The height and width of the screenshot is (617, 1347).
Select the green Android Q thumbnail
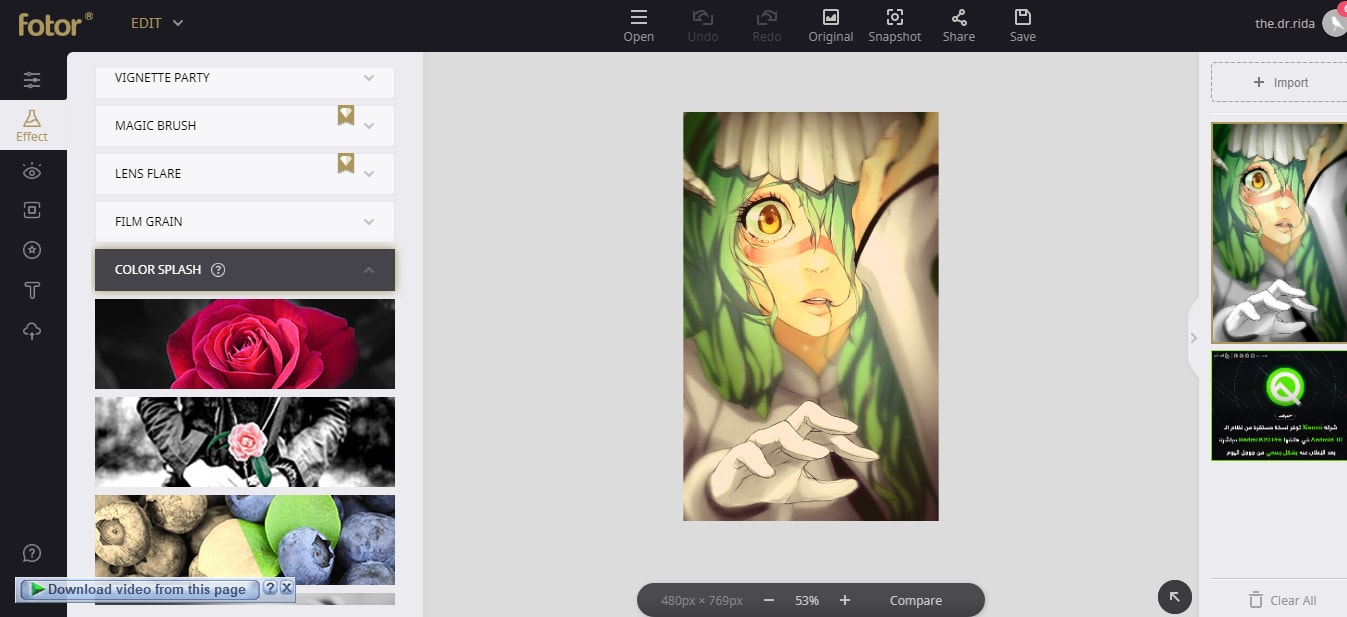coord(1279,405)
